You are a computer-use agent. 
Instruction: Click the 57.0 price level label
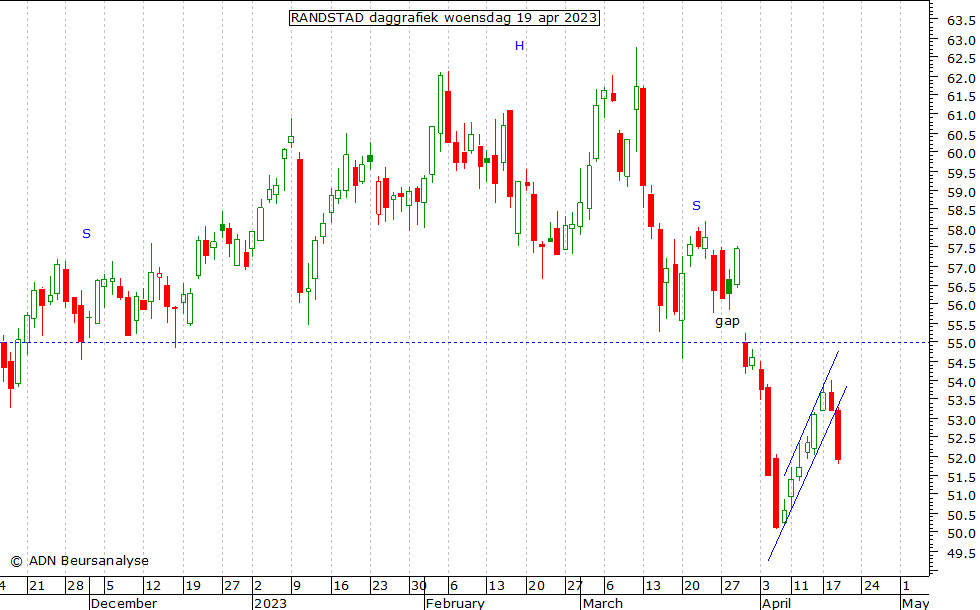[x=961, y=269]
